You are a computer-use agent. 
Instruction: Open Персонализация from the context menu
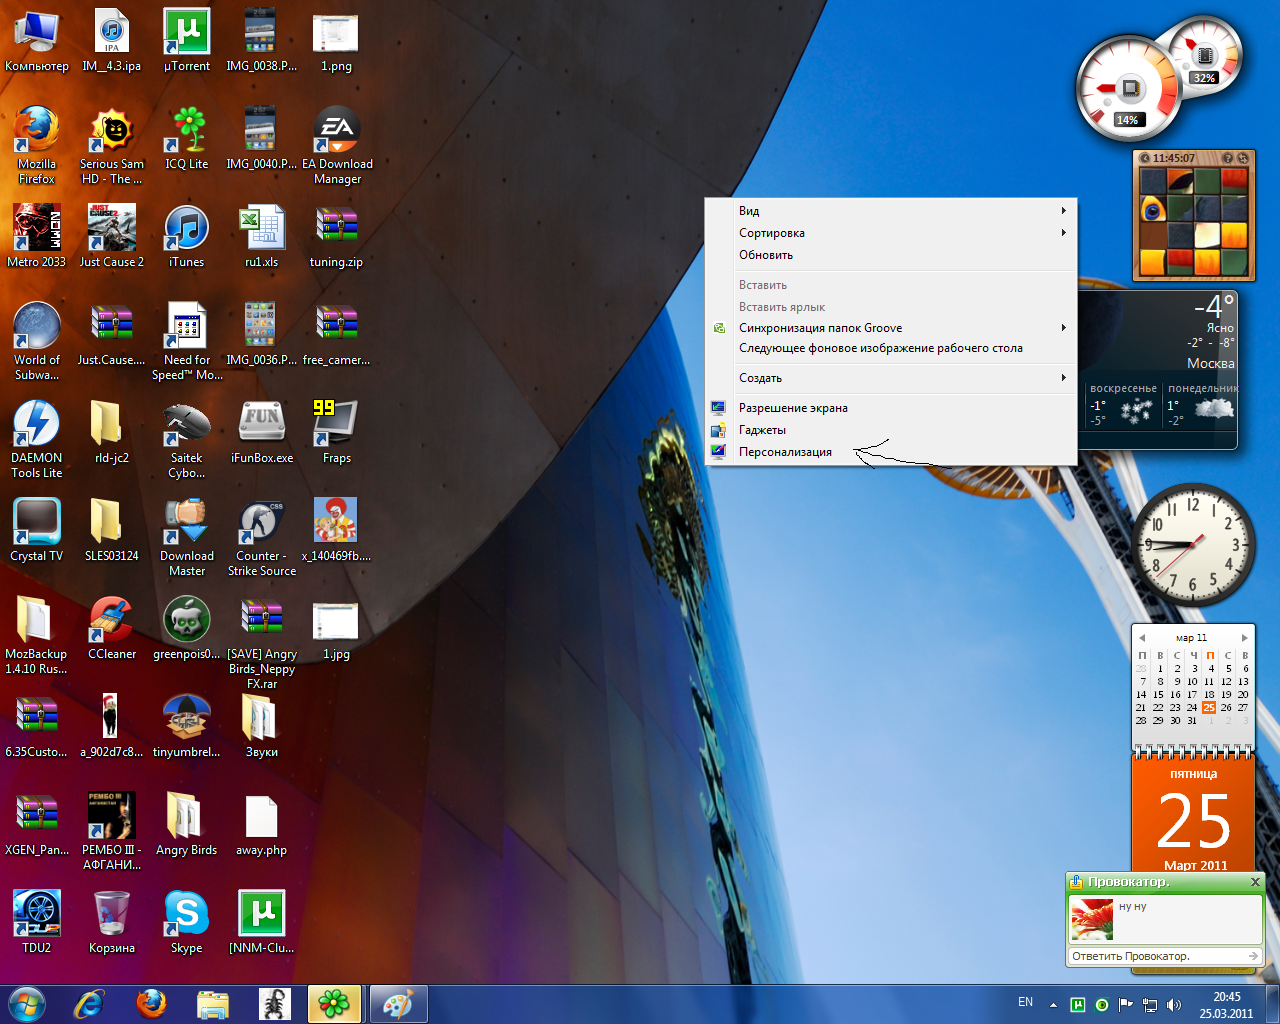891,452
